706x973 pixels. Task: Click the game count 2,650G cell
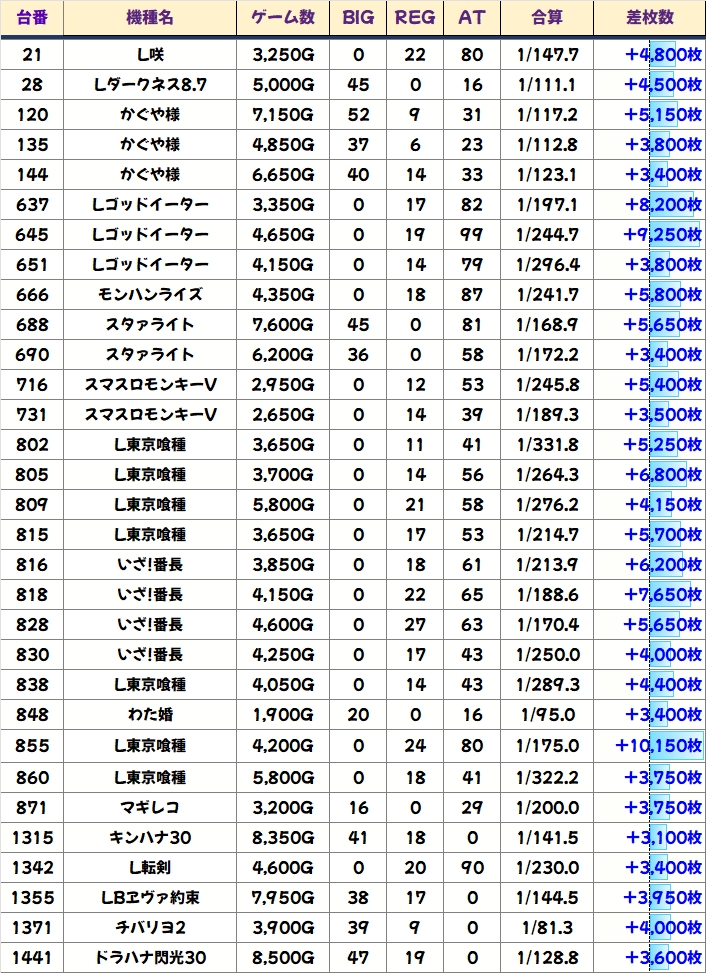[283, 415]
